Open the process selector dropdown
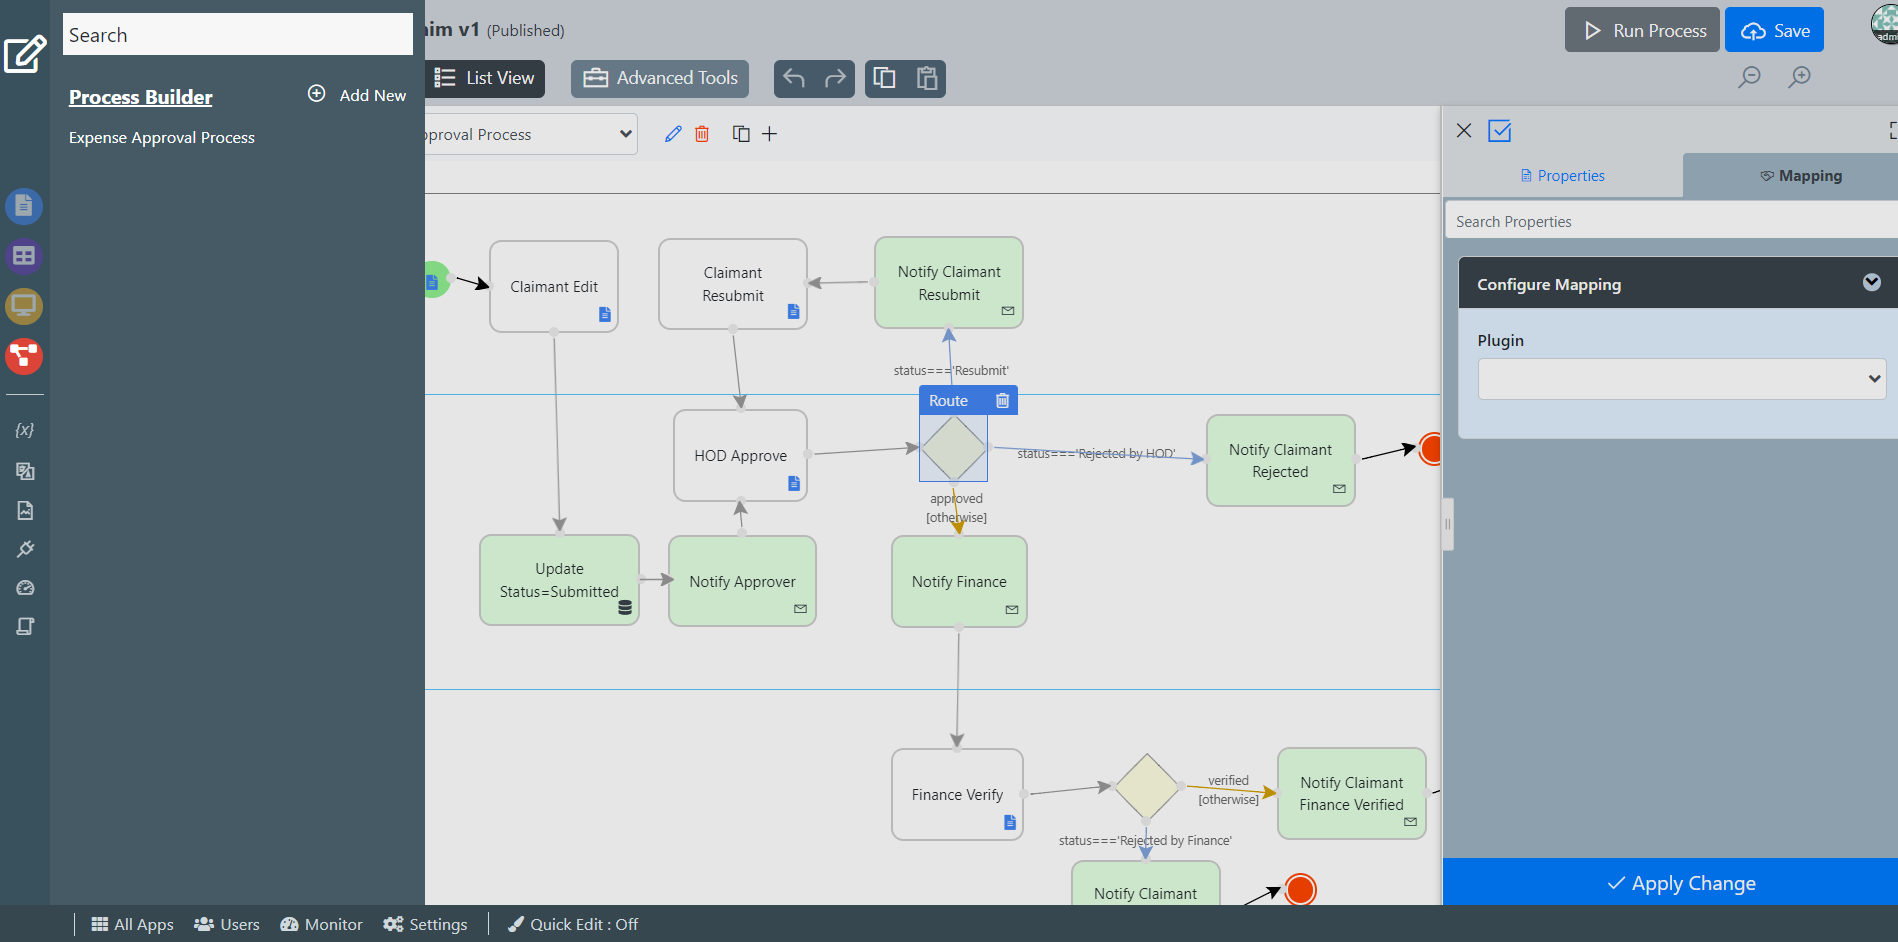The width and height of the screenshot is (1898, 942). click(x=530, y=134)
